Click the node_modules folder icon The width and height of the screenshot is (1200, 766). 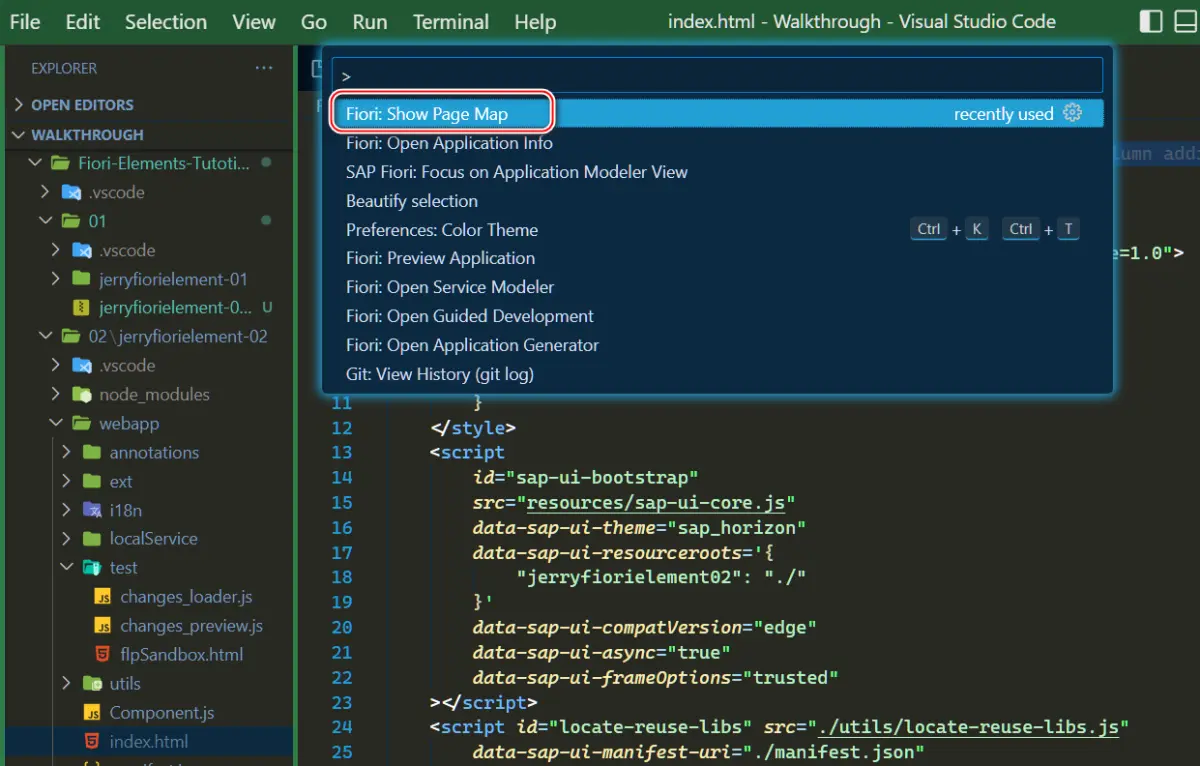tap(81, 394)
